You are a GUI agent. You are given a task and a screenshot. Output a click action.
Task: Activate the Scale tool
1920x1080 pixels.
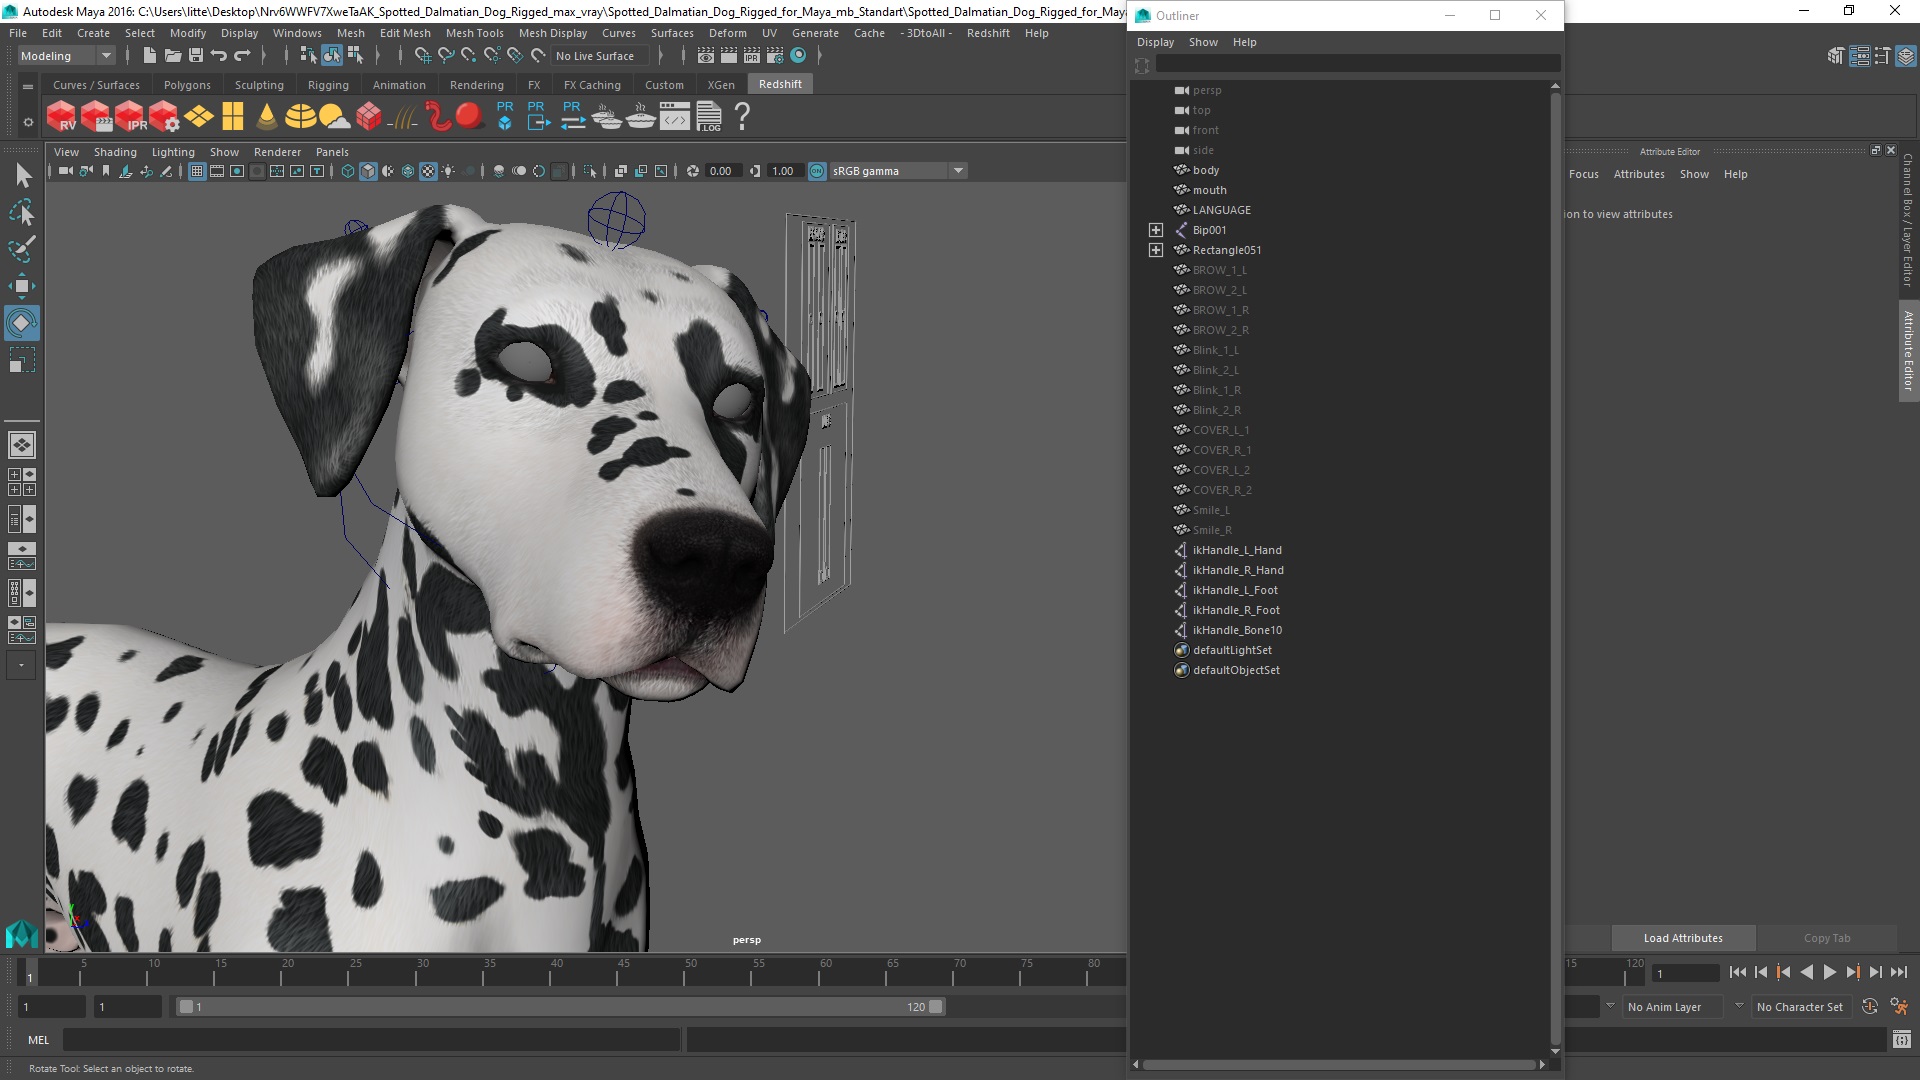click(x=22, y=360)
